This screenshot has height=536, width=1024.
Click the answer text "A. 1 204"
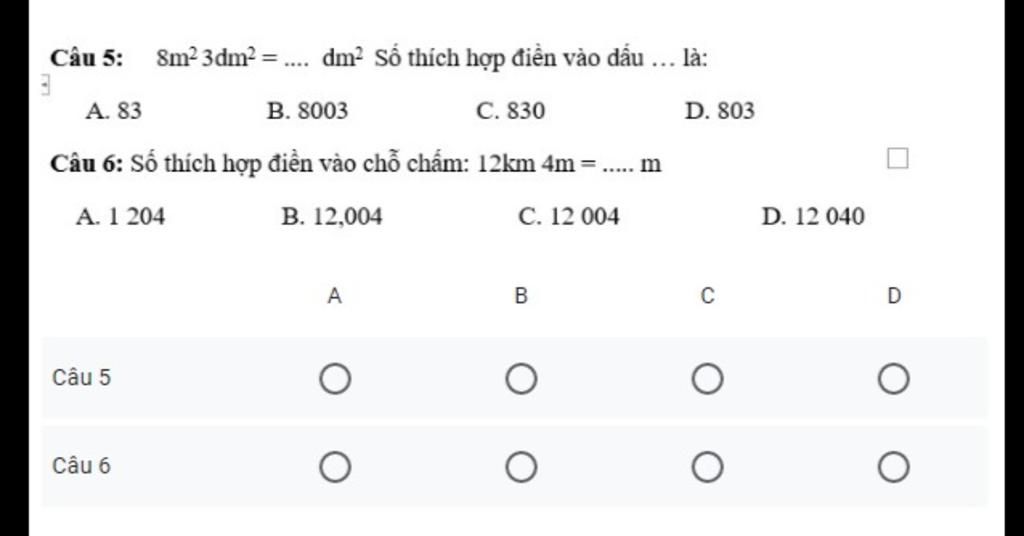point(120,217)
